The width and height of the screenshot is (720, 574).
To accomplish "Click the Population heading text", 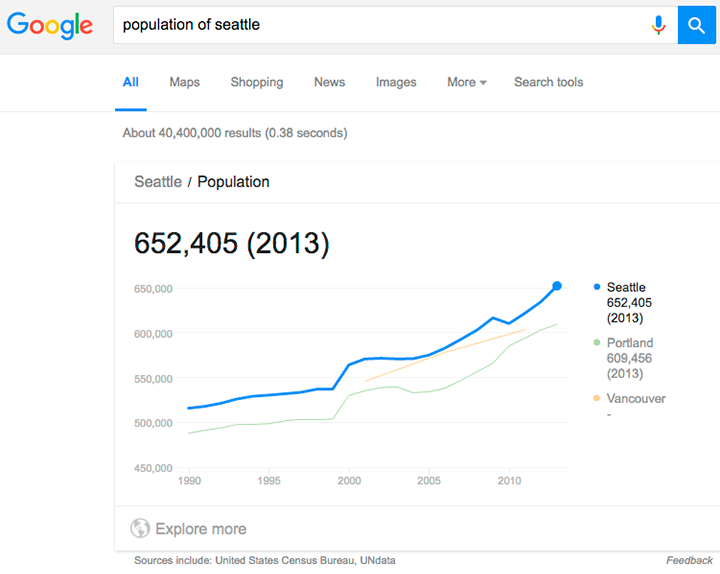I will pyautogui.click(x=233, y=182).
